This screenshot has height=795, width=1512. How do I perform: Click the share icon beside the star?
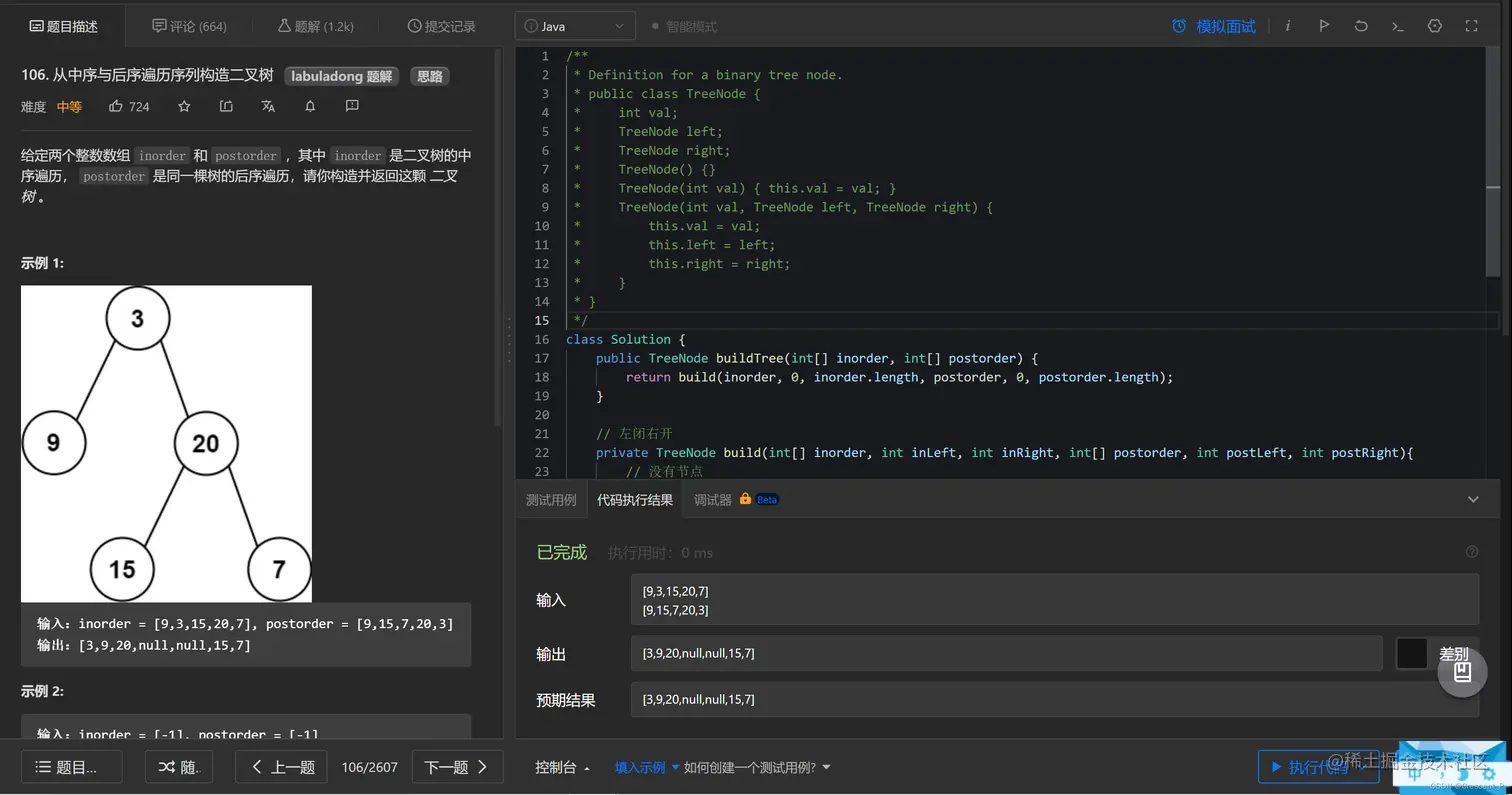[226, 106]
